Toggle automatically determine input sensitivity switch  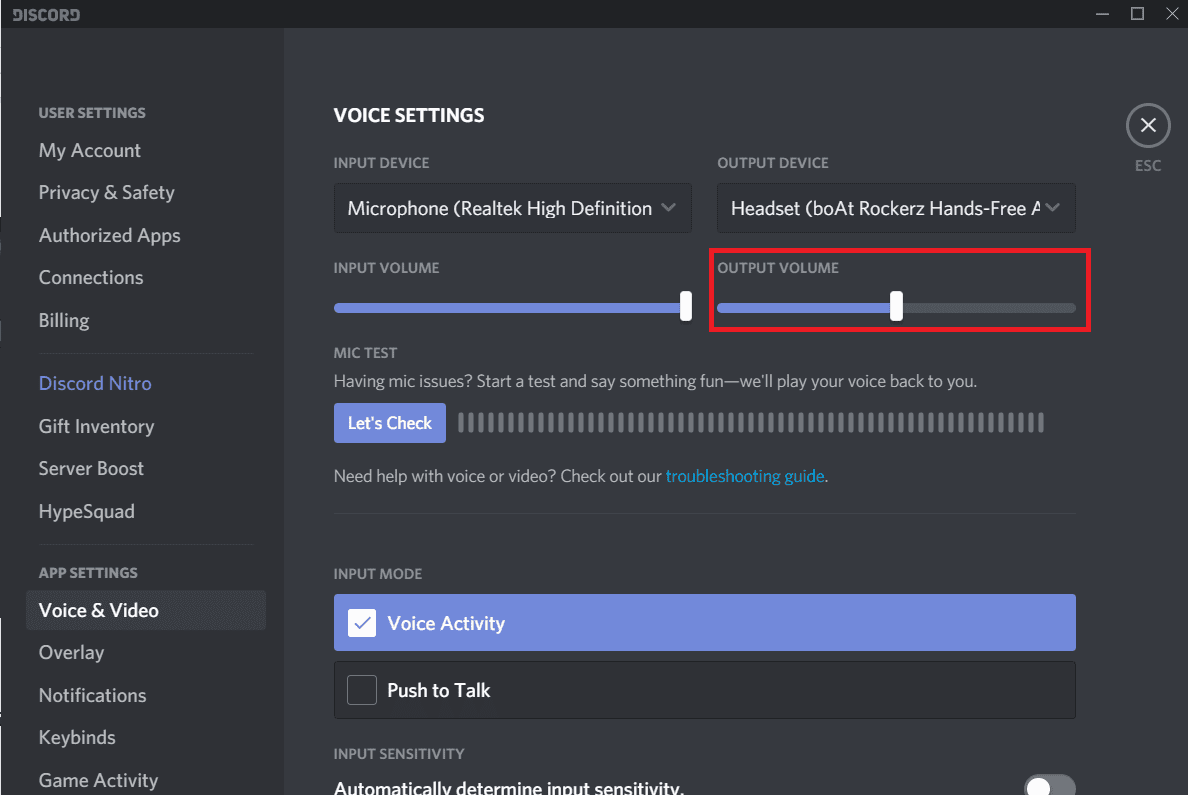(1048, 786)
